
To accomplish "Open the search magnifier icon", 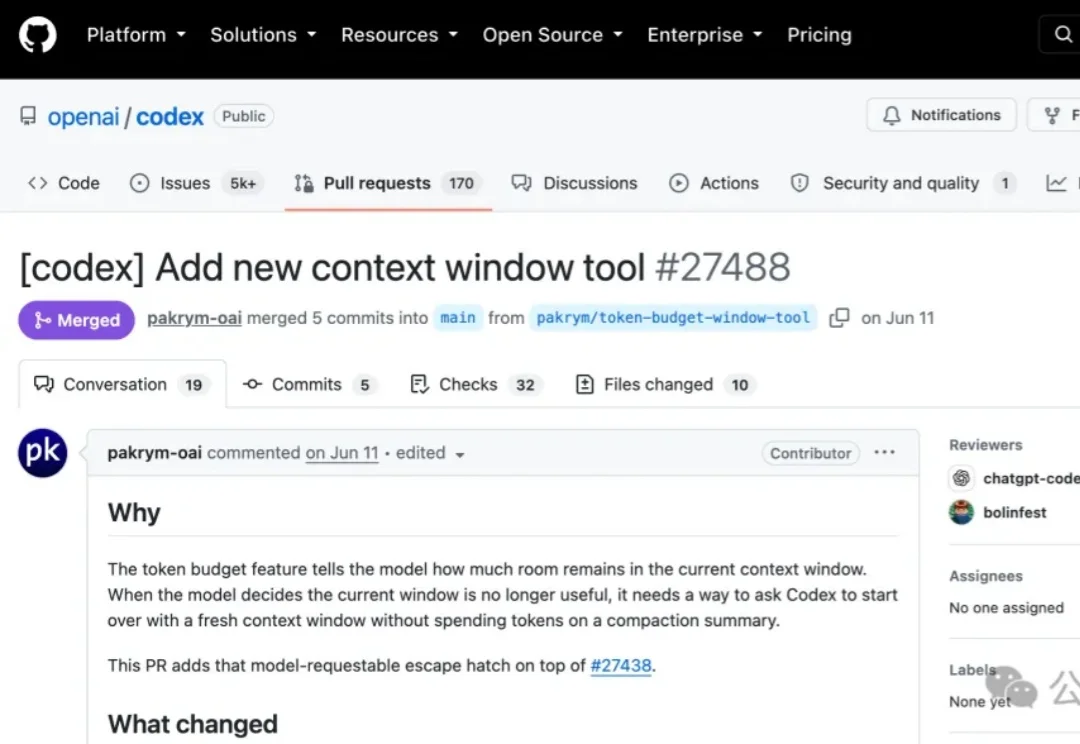I will pyautogui.click(x=1062, y=34).
